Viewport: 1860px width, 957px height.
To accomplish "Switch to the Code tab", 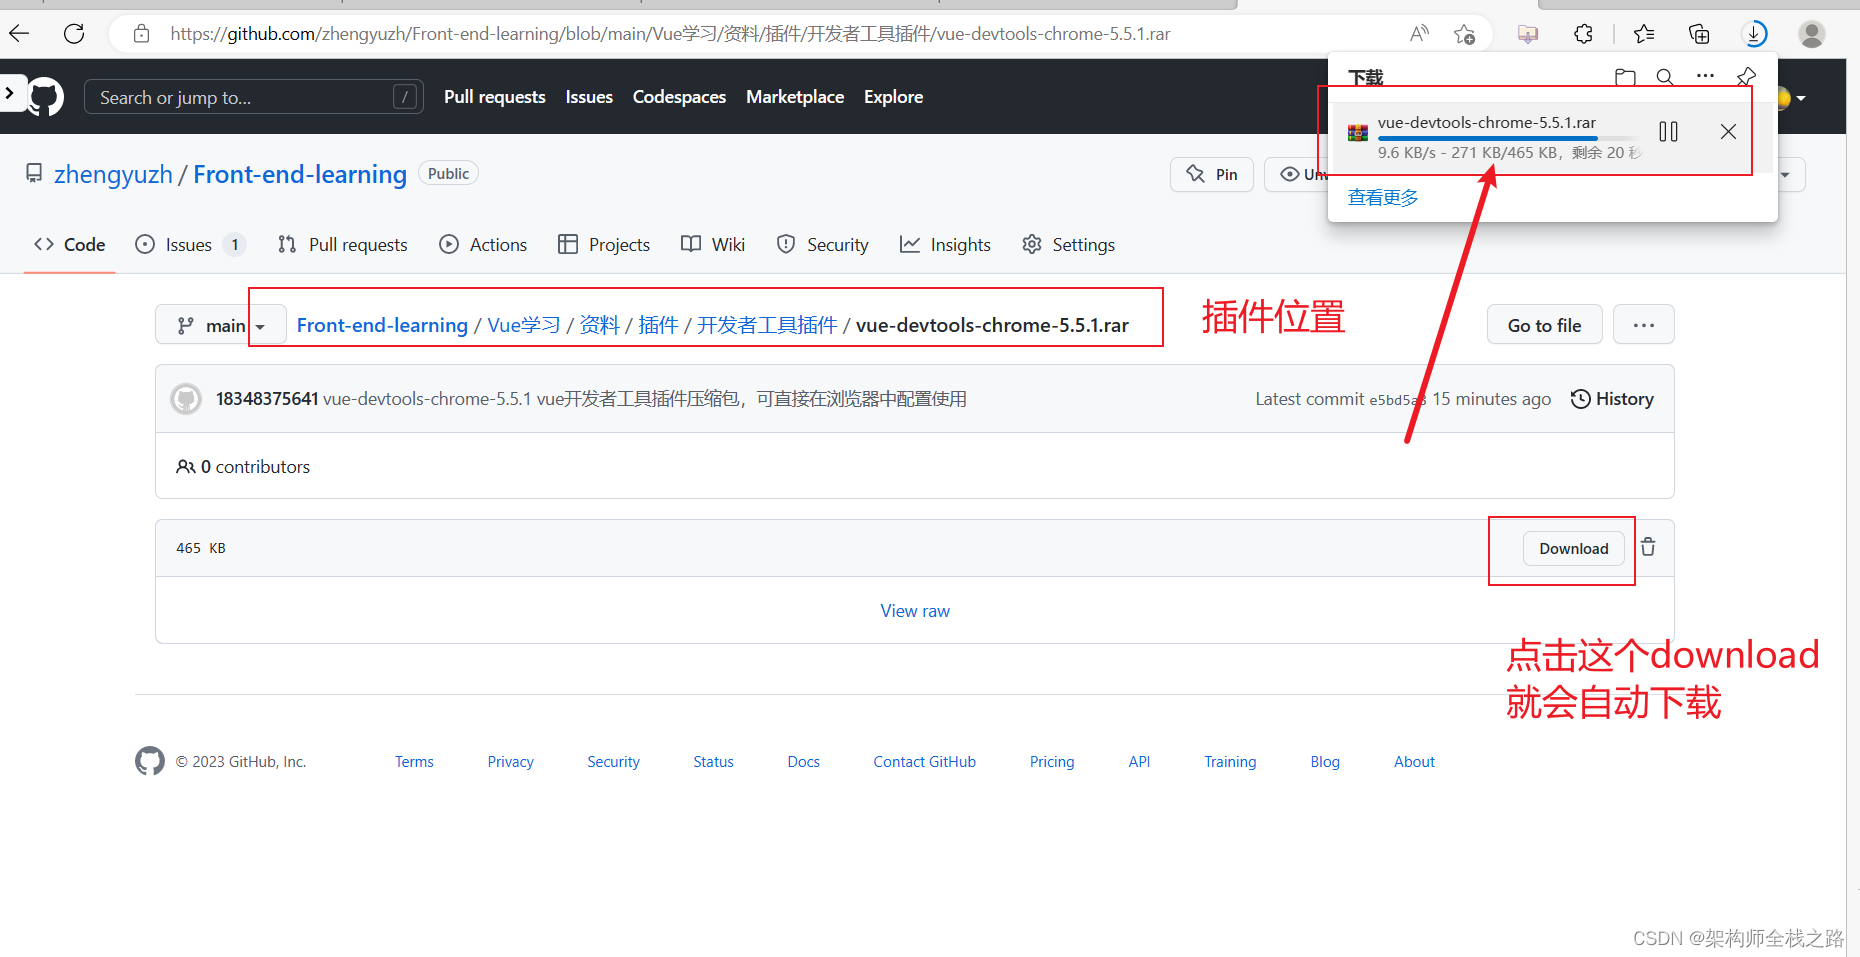I will click(70, 245).
